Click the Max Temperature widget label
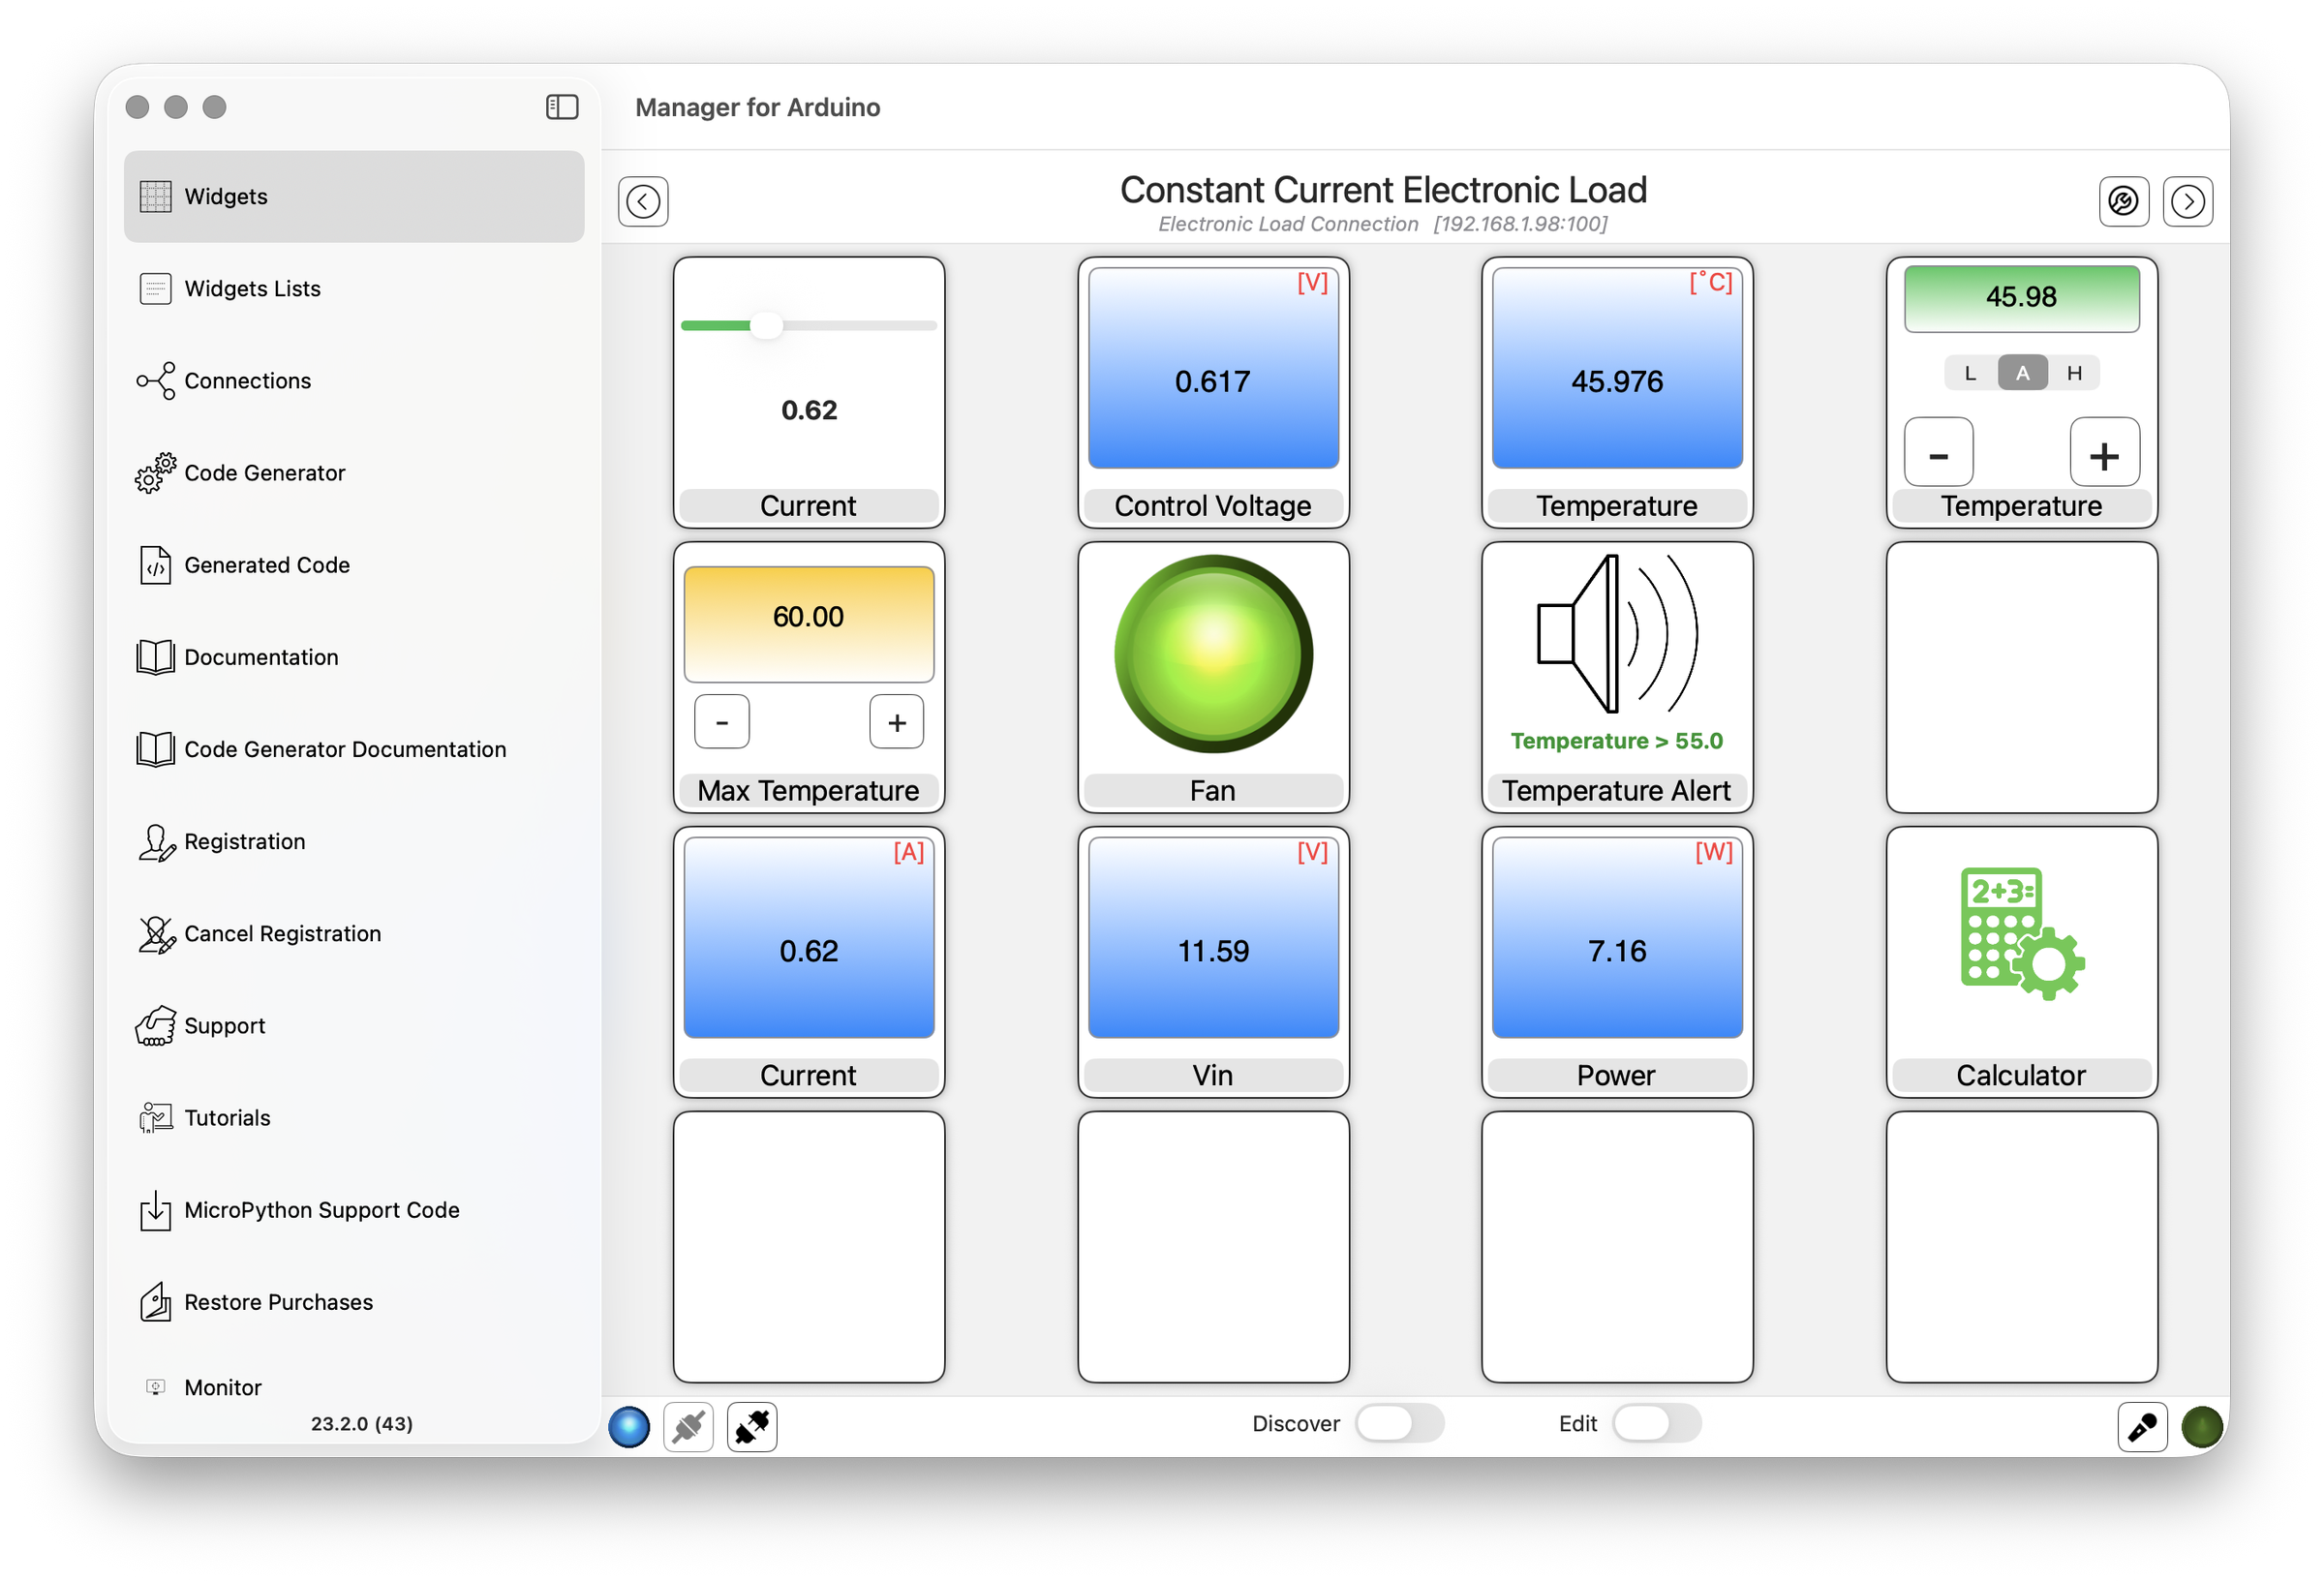 (x=809, y=791)
